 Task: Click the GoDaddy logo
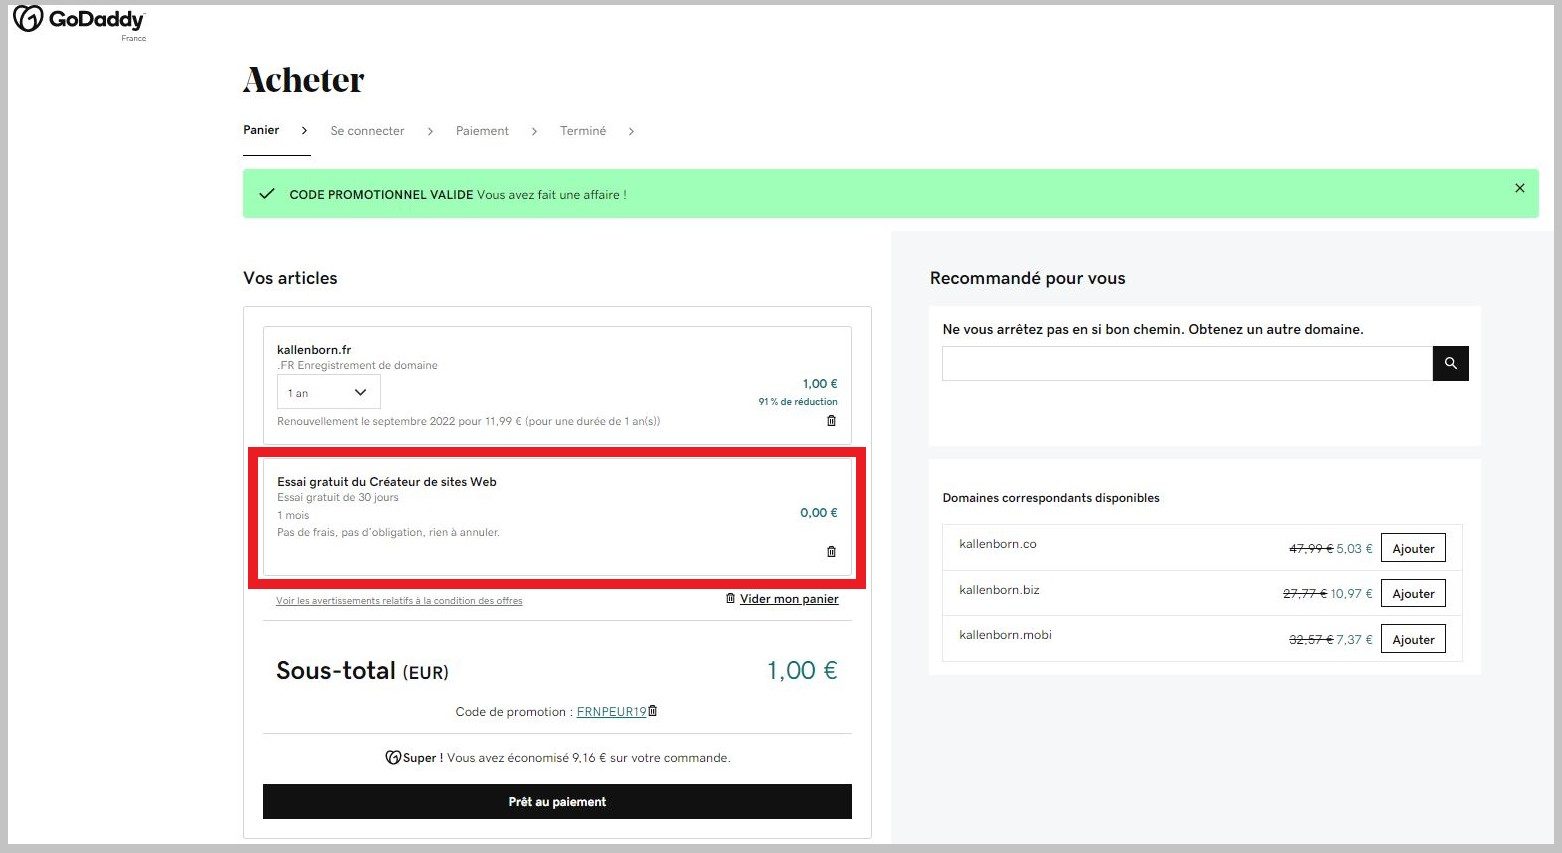pyautogui.click(x=79, y=20)
